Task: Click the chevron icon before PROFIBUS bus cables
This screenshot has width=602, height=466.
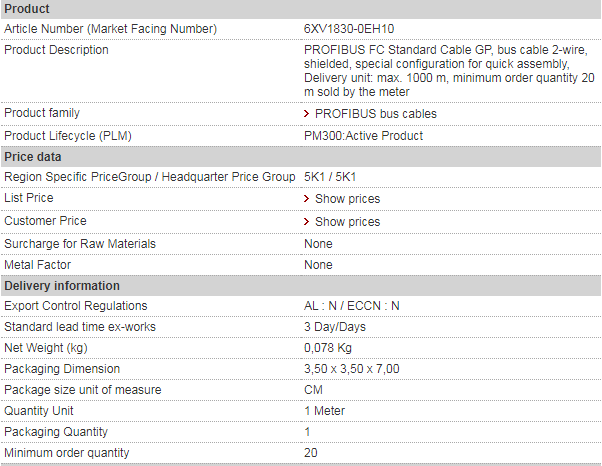Action: point(307,114)
